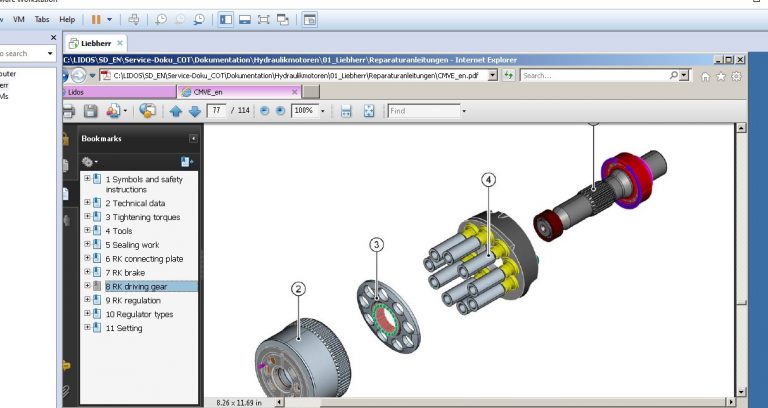The height and width of the screenshot is (408, 768).
Task: Switch to the Lidos browser tab
Action: coord(119,92)
